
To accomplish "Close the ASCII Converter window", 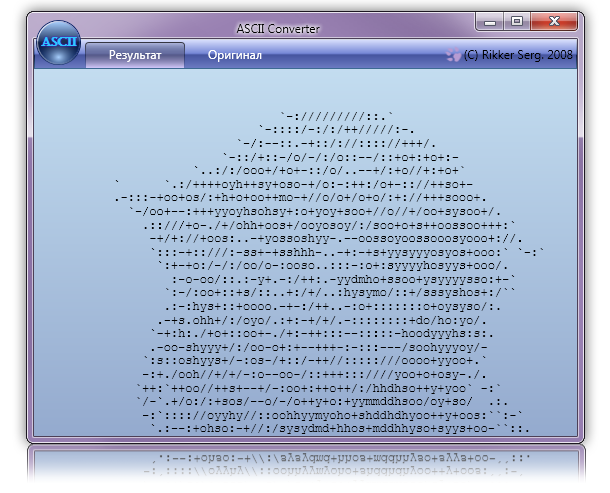I will pyautogui.click(x=551, y=21).
